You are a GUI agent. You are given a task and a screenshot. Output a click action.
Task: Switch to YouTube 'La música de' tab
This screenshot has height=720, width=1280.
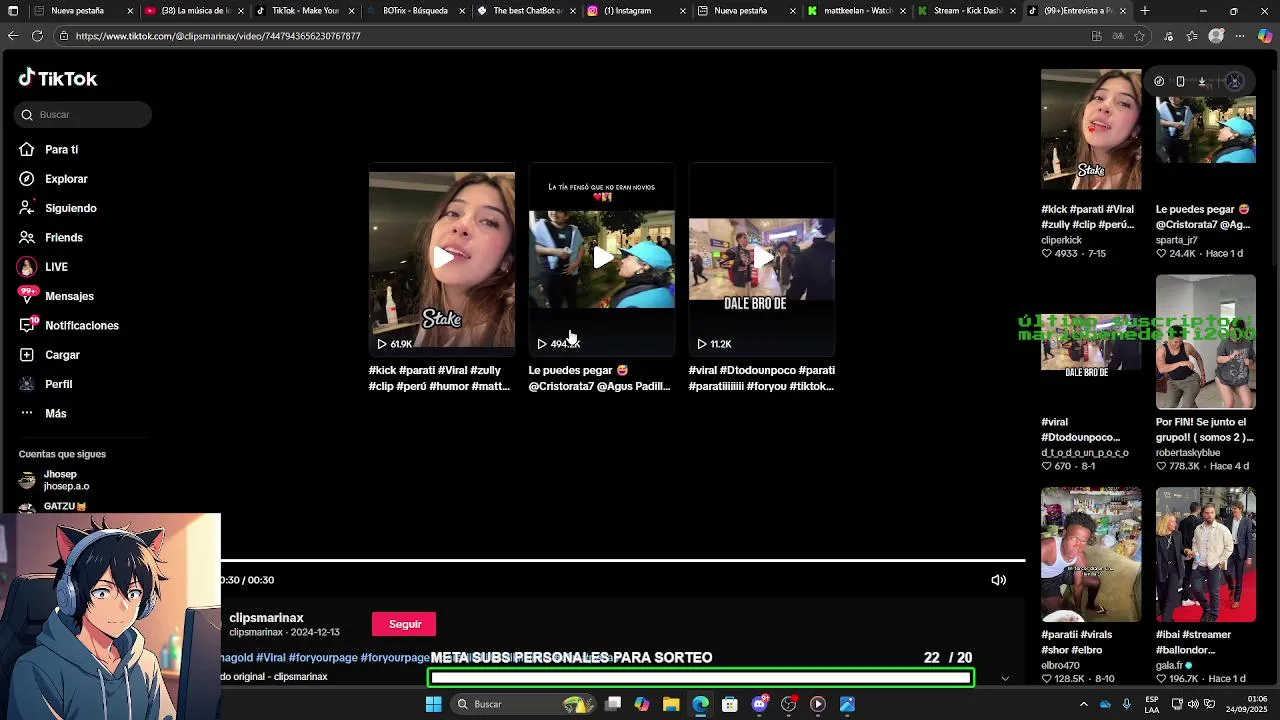point(195,11)
